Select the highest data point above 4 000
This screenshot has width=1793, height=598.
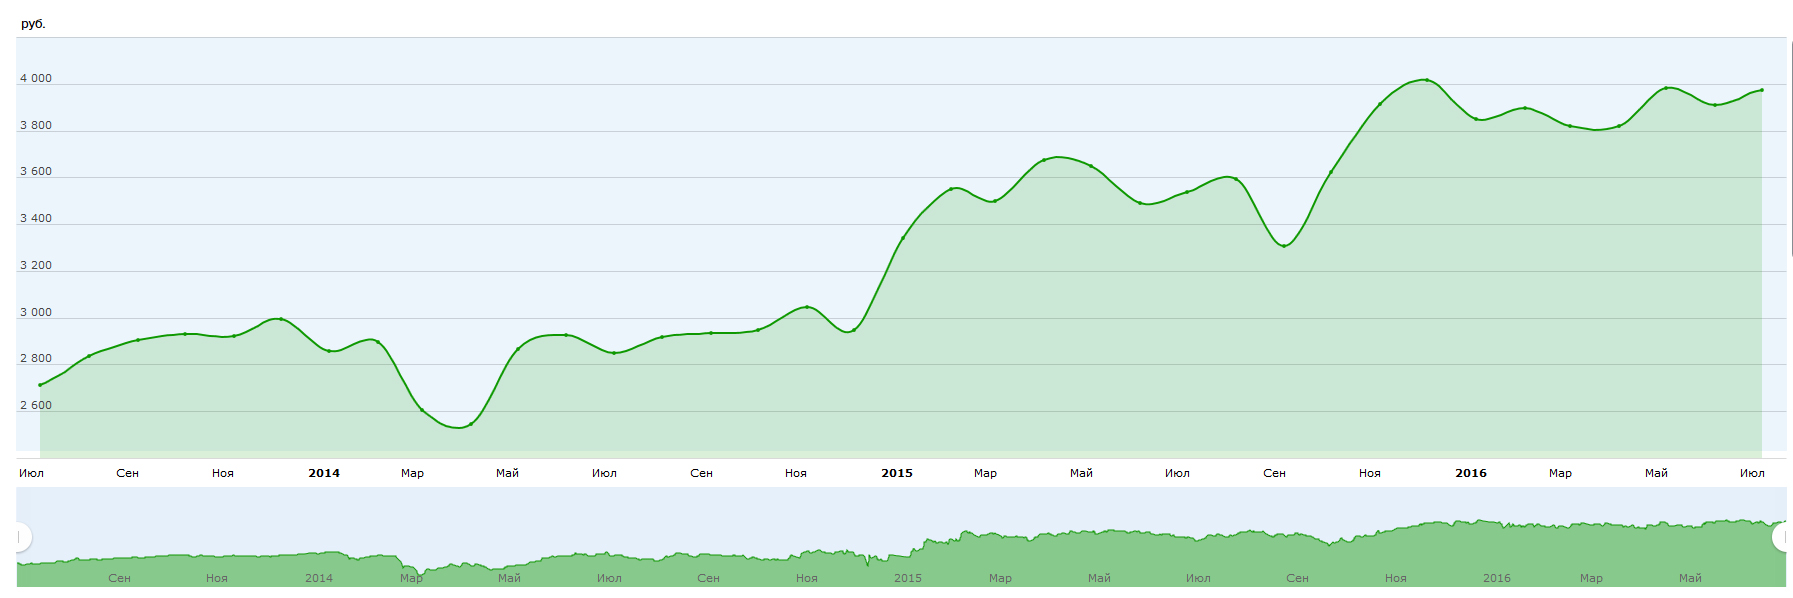coord(1426,80)
